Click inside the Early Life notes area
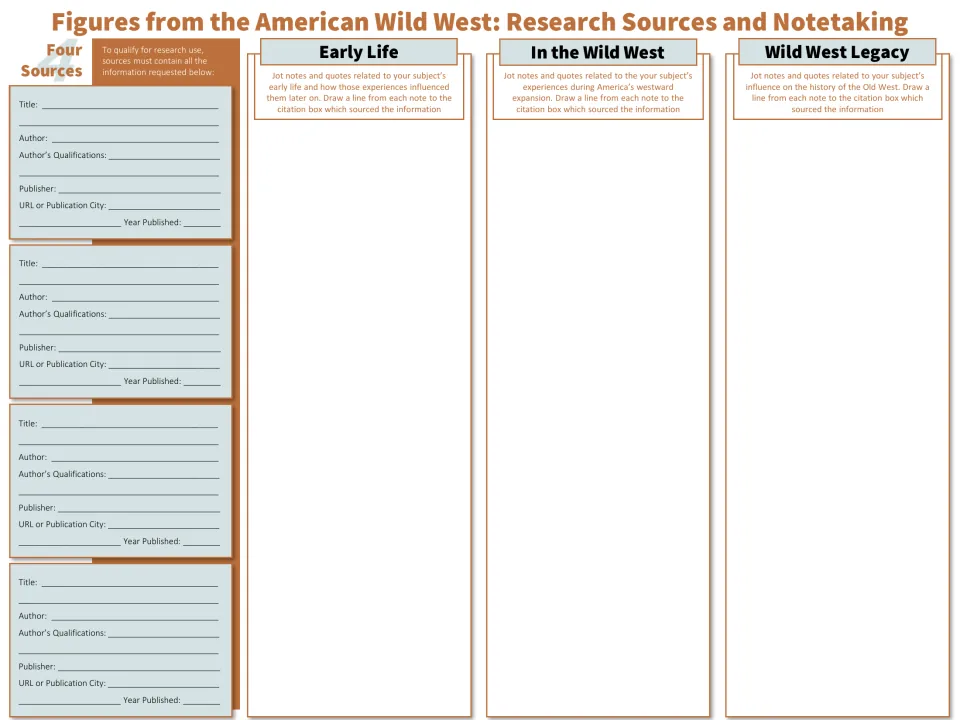 point(359,416)
